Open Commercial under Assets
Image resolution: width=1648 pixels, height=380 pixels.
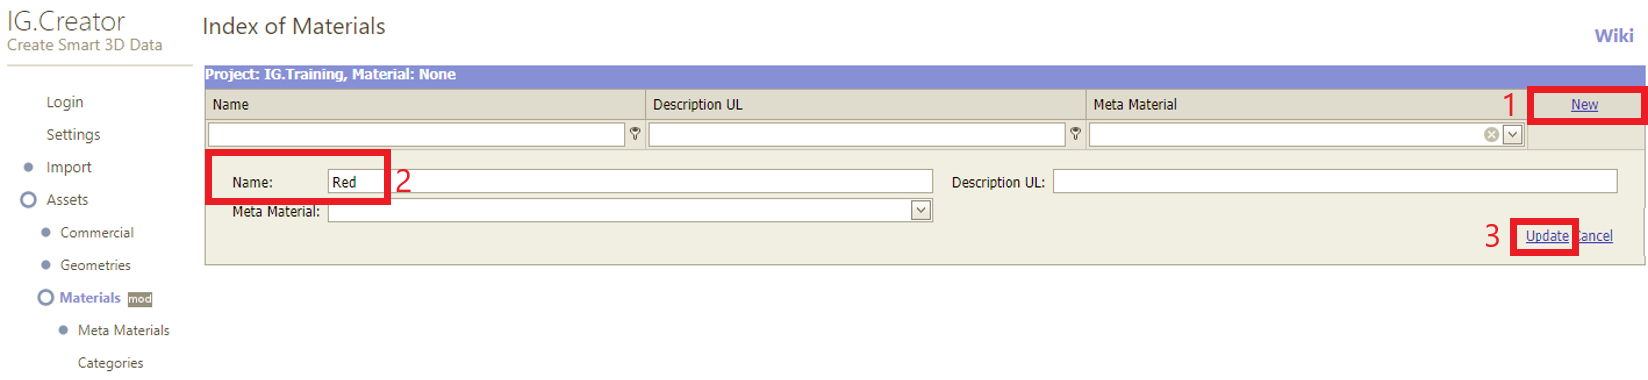[97, 233]
